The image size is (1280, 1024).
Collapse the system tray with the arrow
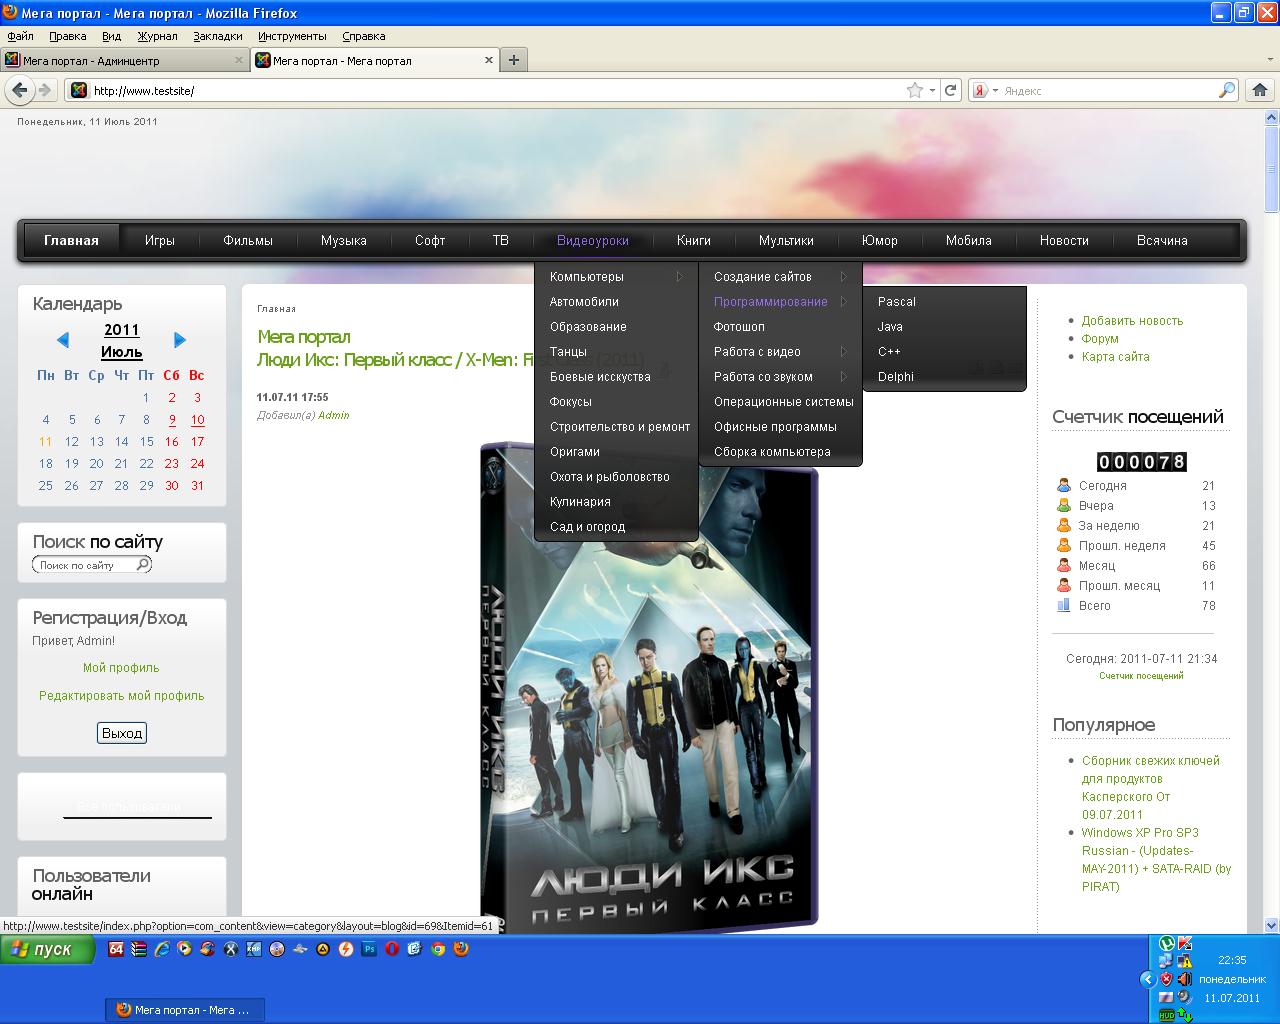coord(1148,979)
